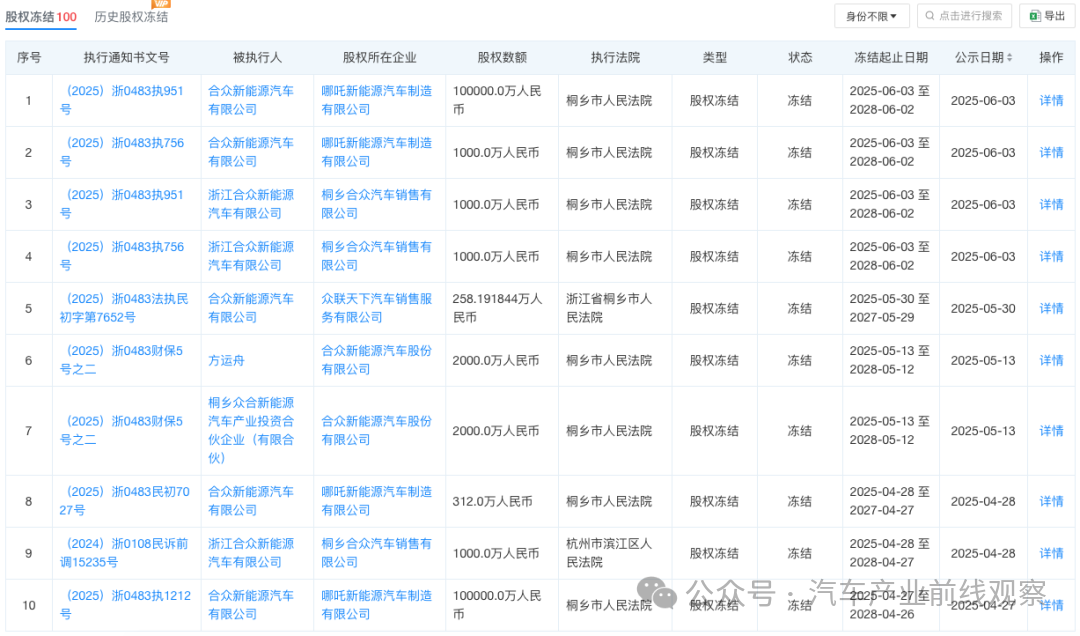The image size is (1080, 636).
Task: Open 哪吒新能源汽车制造有限公司 in row 10
Action: coord(377,605)
